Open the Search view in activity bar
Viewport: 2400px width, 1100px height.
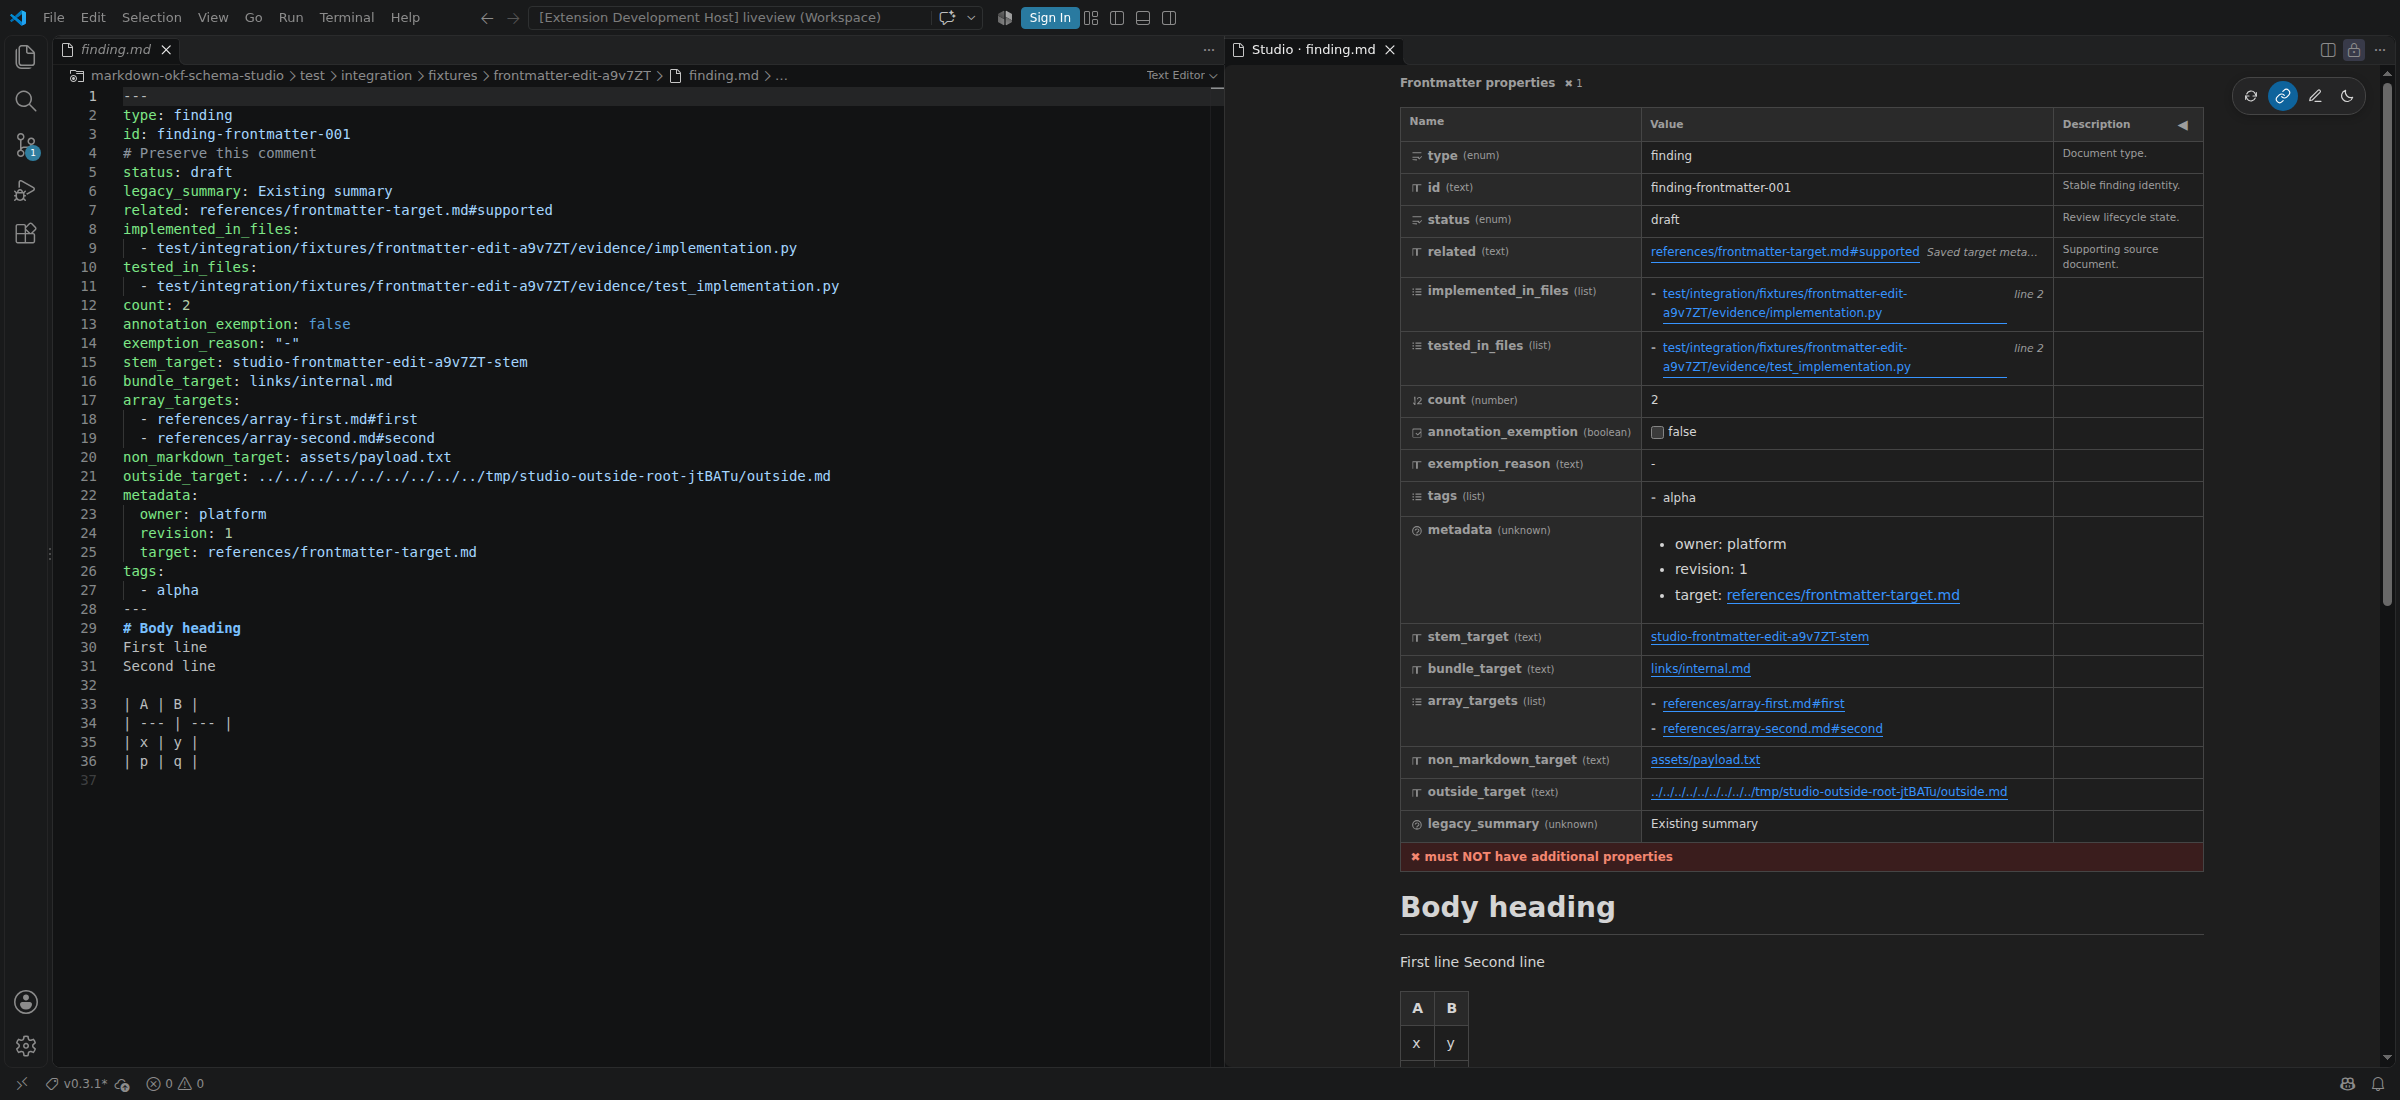pyautogui.click(x=26, y=101)
